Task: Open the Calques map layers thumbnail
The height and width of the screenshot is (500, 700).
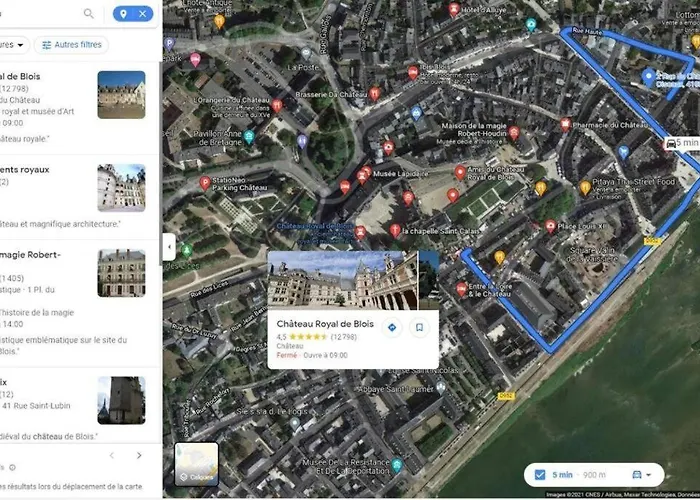Action: point(196,464)
